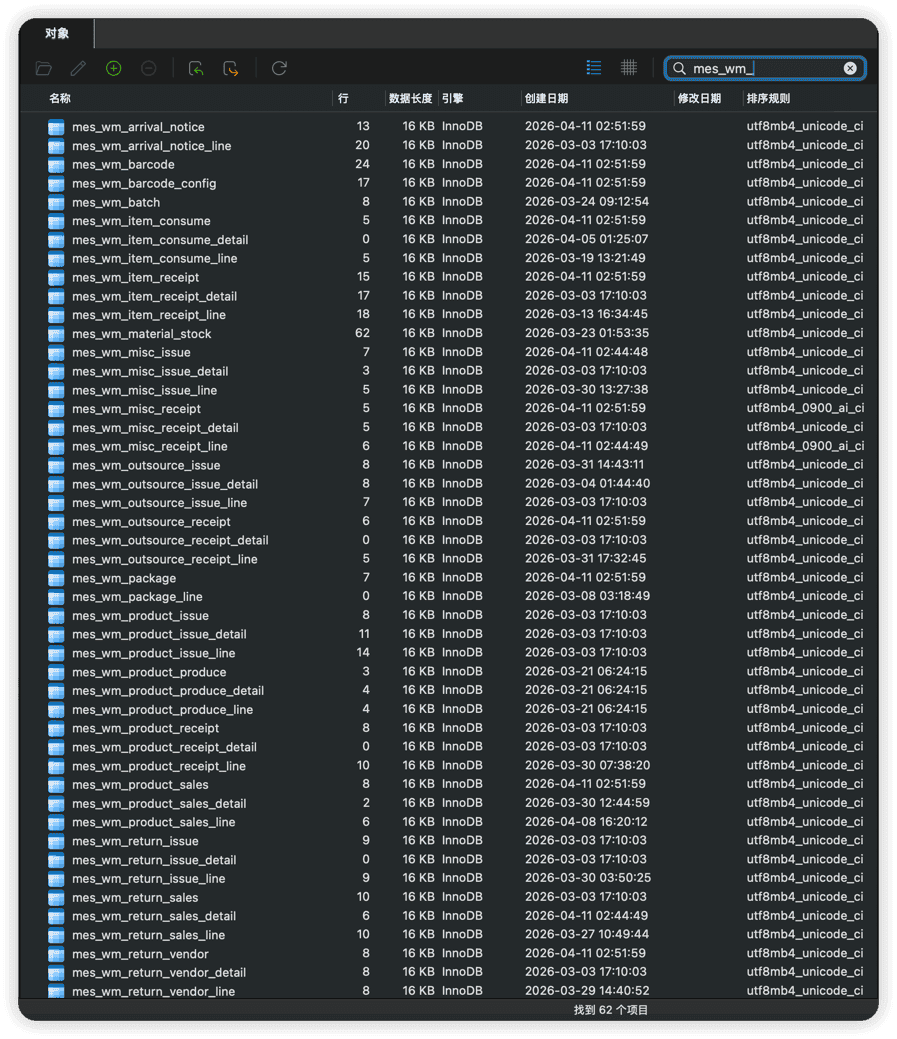Click inside the mes_wm_ search field
Image resolution: width=897 pixels, height=1039 pixels.
click(765, 68)
